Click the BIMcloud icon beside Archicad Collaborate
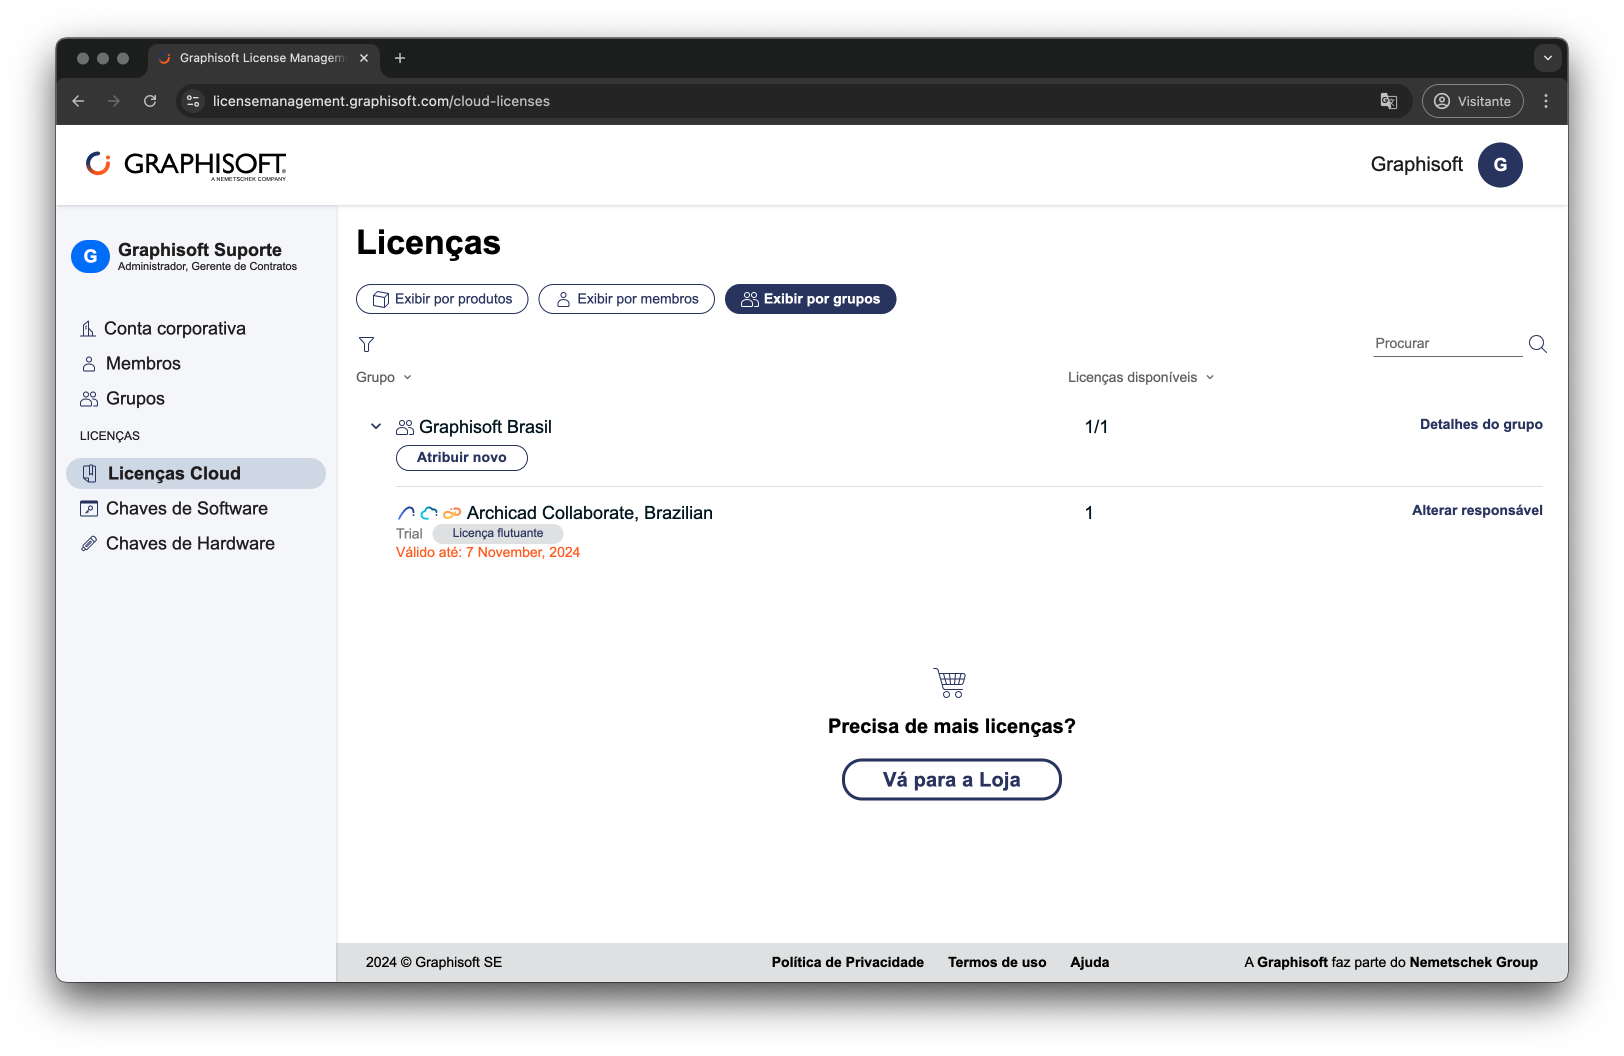1624x1056 pixels. coord(429,513)
